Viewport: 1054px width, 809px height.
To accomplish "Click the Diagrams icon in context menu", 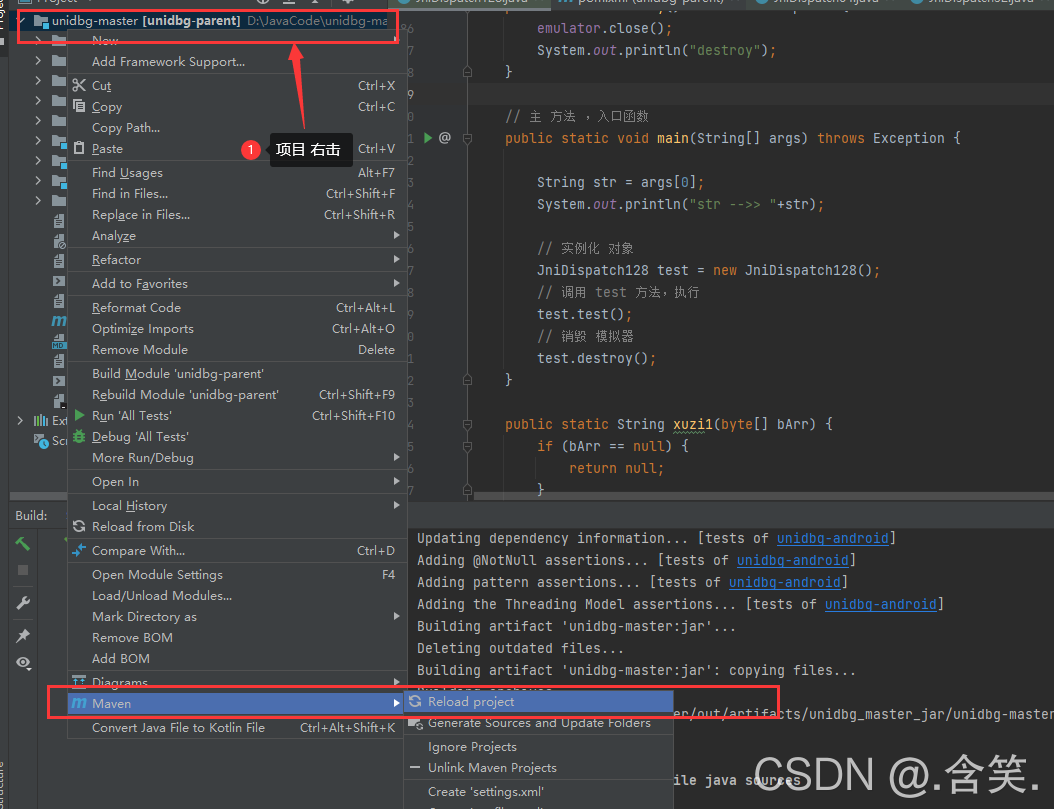I will (79, 681).
